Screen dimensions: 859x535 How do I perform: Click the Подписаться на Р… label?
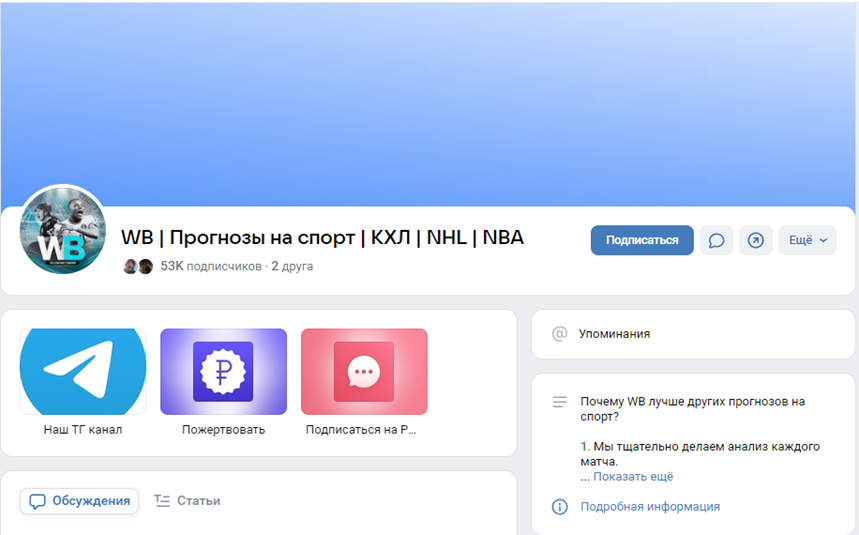[361, 430]
